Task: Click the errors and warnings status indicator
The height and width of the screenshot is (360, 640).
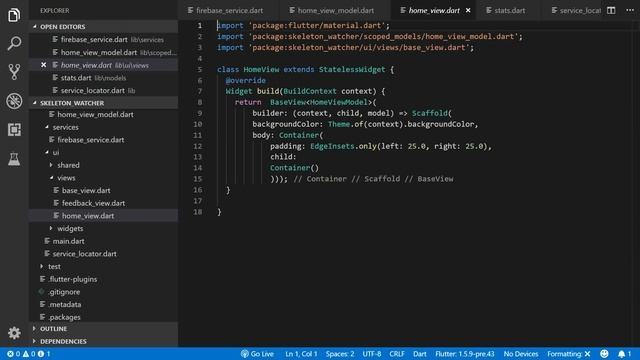Action: coord(29,354)
